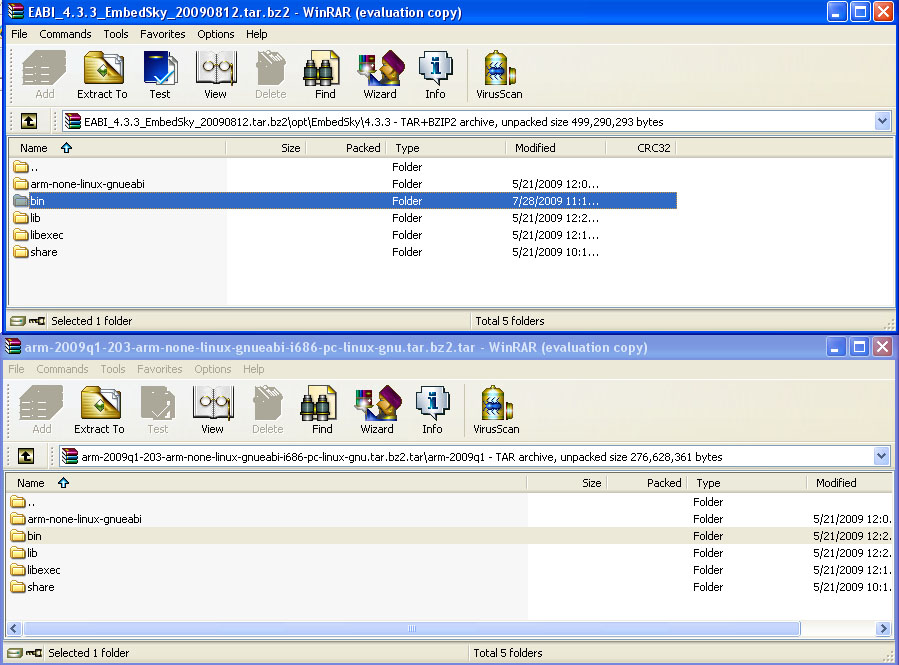Click Info icon in top WinRAR window
This screenshot has width=899, height=665.
pos(435,75)
